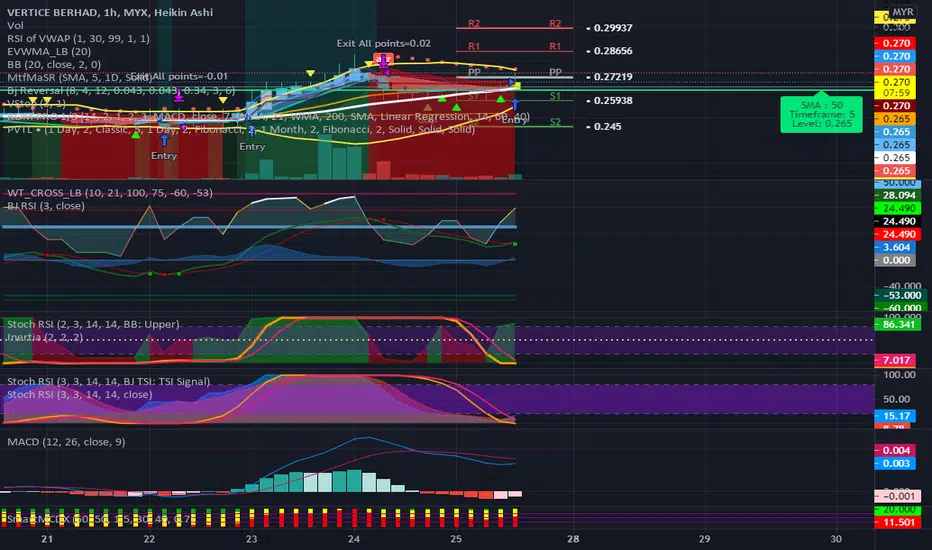
Task: Select the Inertia (2, 2, 2) legend
Action: tap(45, 337)
